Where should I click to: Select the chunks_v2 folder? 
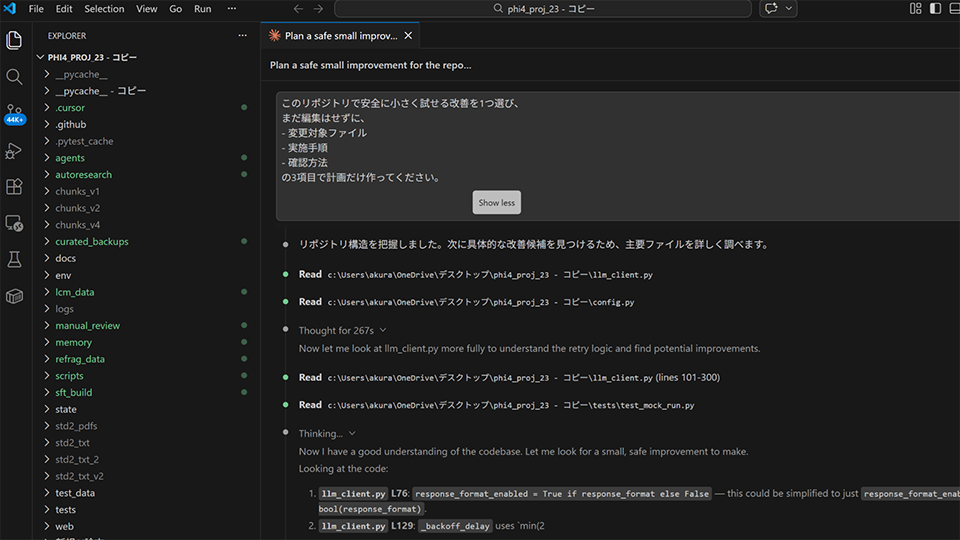point(77,208)
